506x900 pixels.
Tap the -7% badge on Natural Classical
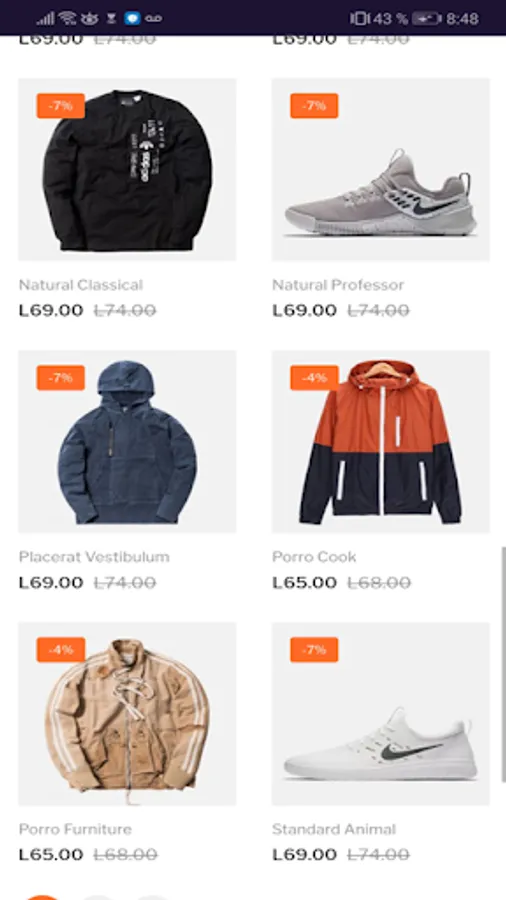[x=61, y=106]
